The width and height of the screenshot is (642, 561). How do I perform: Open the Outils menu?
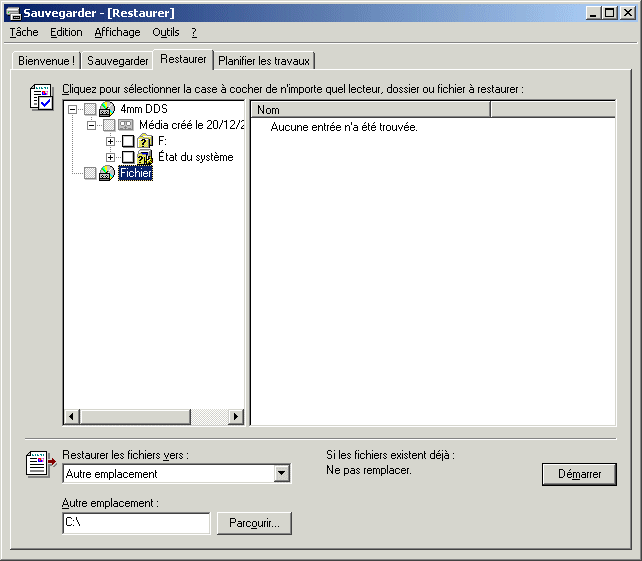click(x=165, y=32)
